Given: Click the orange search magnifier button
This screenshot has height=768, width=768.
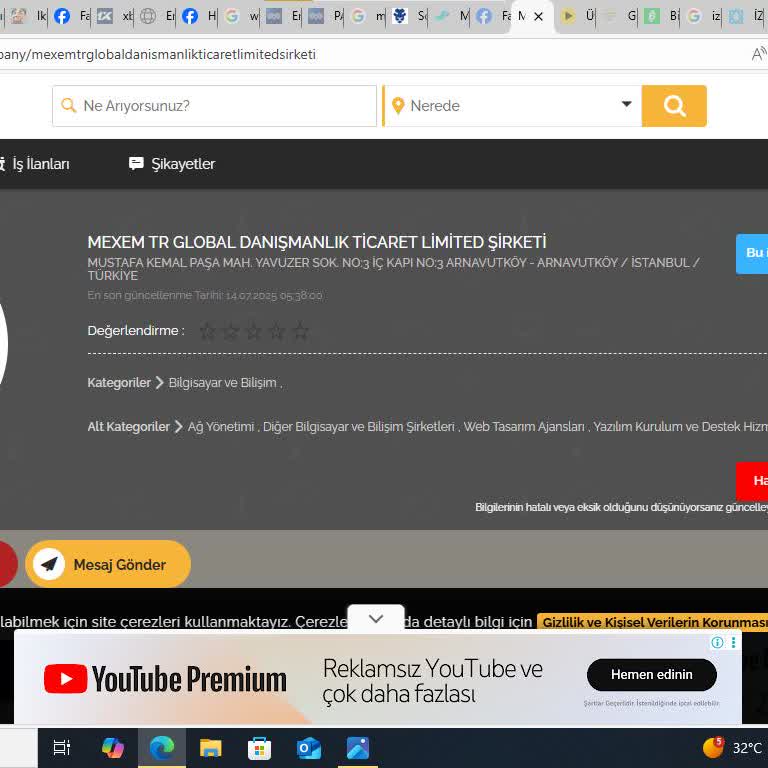Looking at the screenshot, I should (x=674, y=106).
